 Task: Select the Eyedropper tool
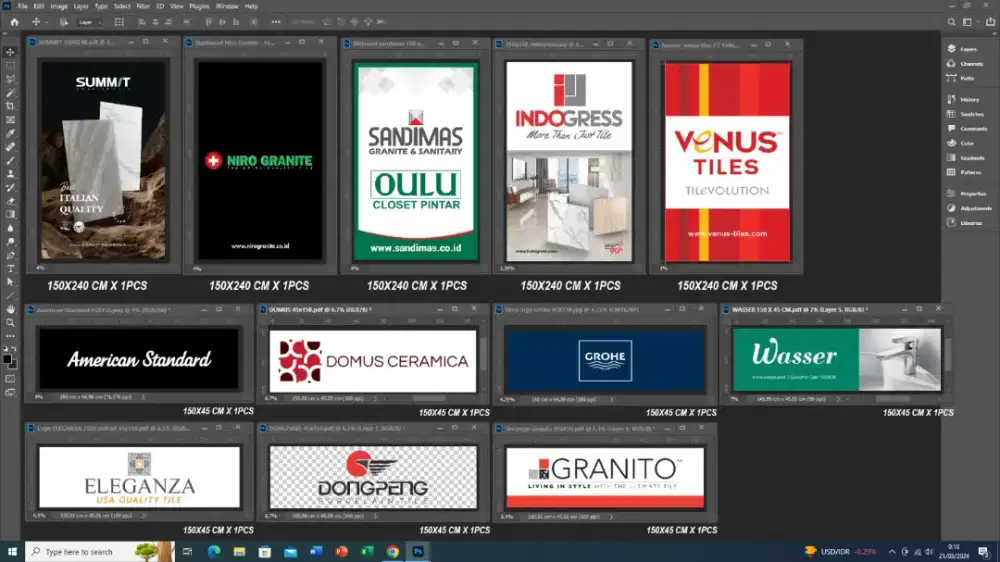point(10,133)
